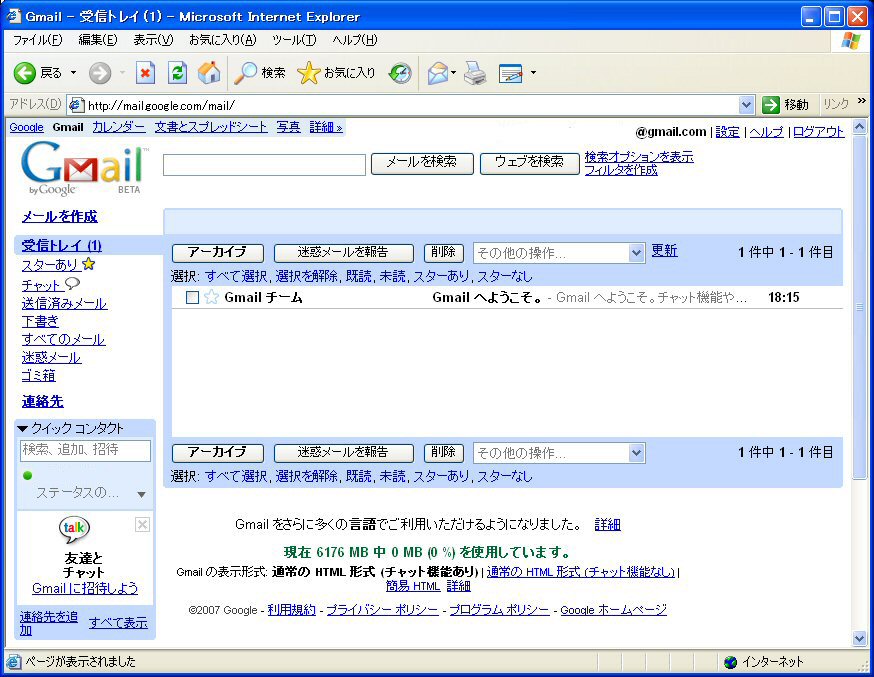Click the メールを検索 button

pos(422,163)
